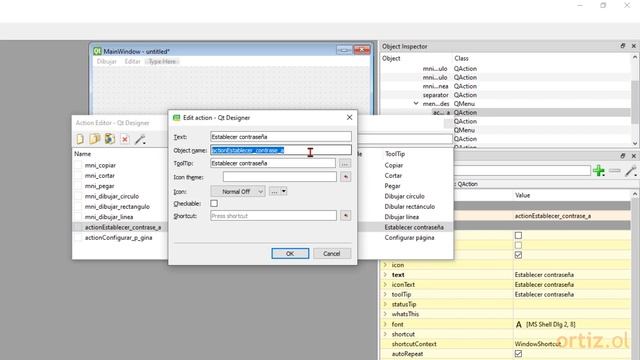Select mni_dibujar_circulo action

(x=112, y=196)
